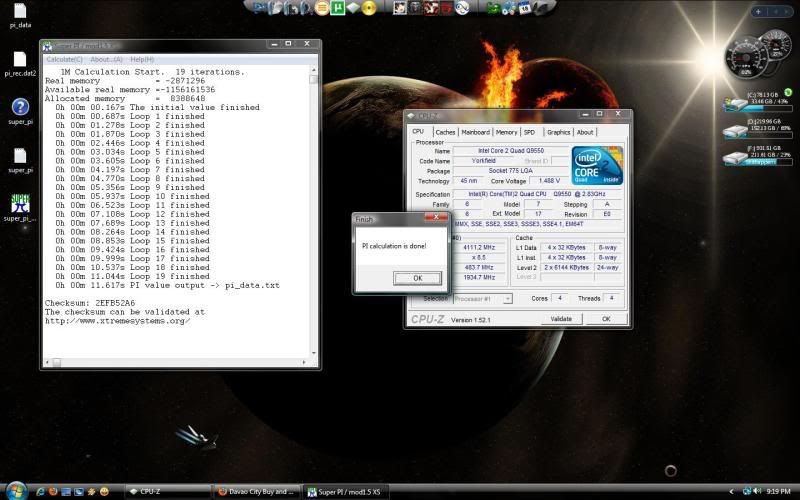
Task: Click the green refresh icon on drive gadget
Action: pos(788,92)
